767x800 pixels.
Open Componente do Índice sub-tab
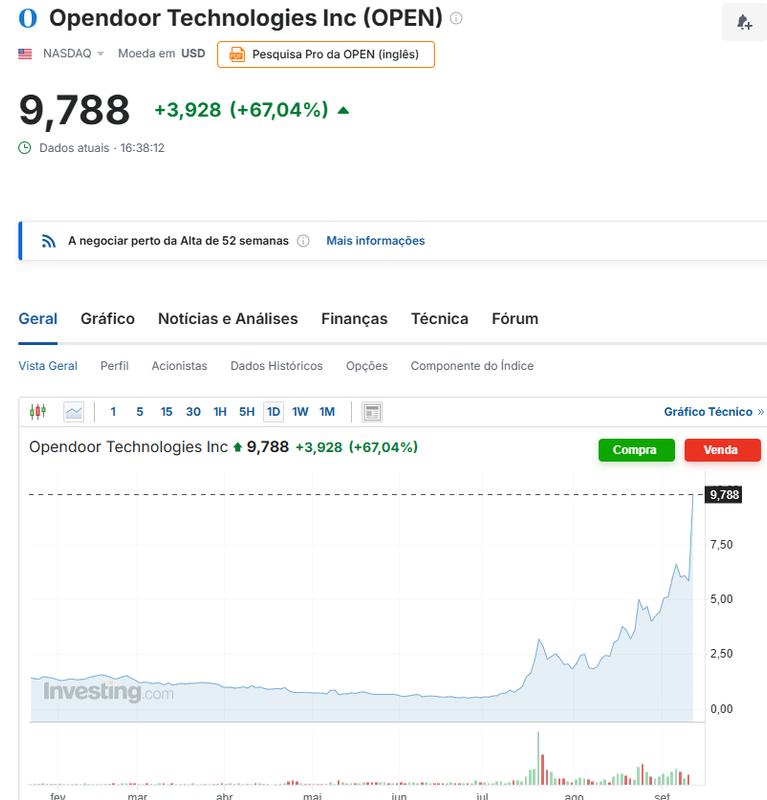472,366
